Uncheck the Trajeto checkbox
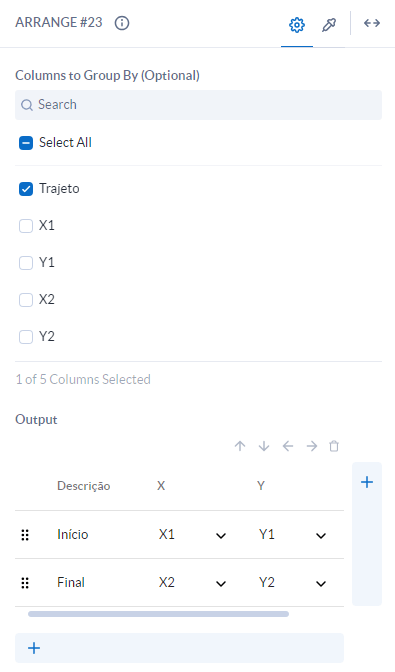The image size is (395, 672). [x=26, y=189]
